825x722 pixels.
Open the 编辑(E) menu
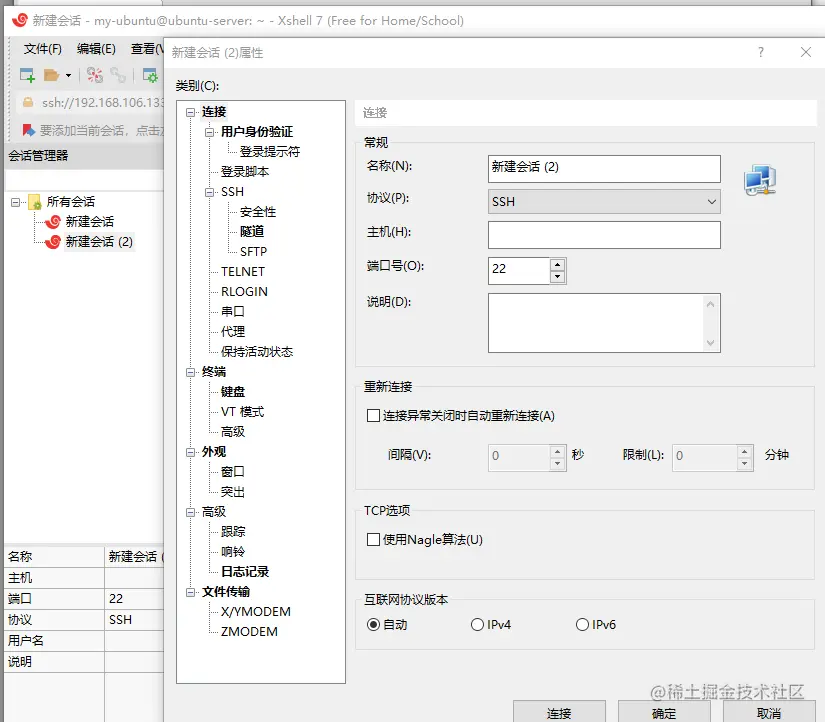tap(96, 49)
